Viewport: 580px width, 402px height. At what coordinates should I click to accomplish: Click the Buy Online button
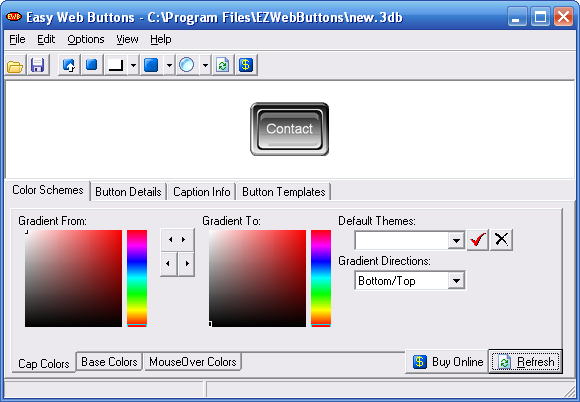[447, 362]
